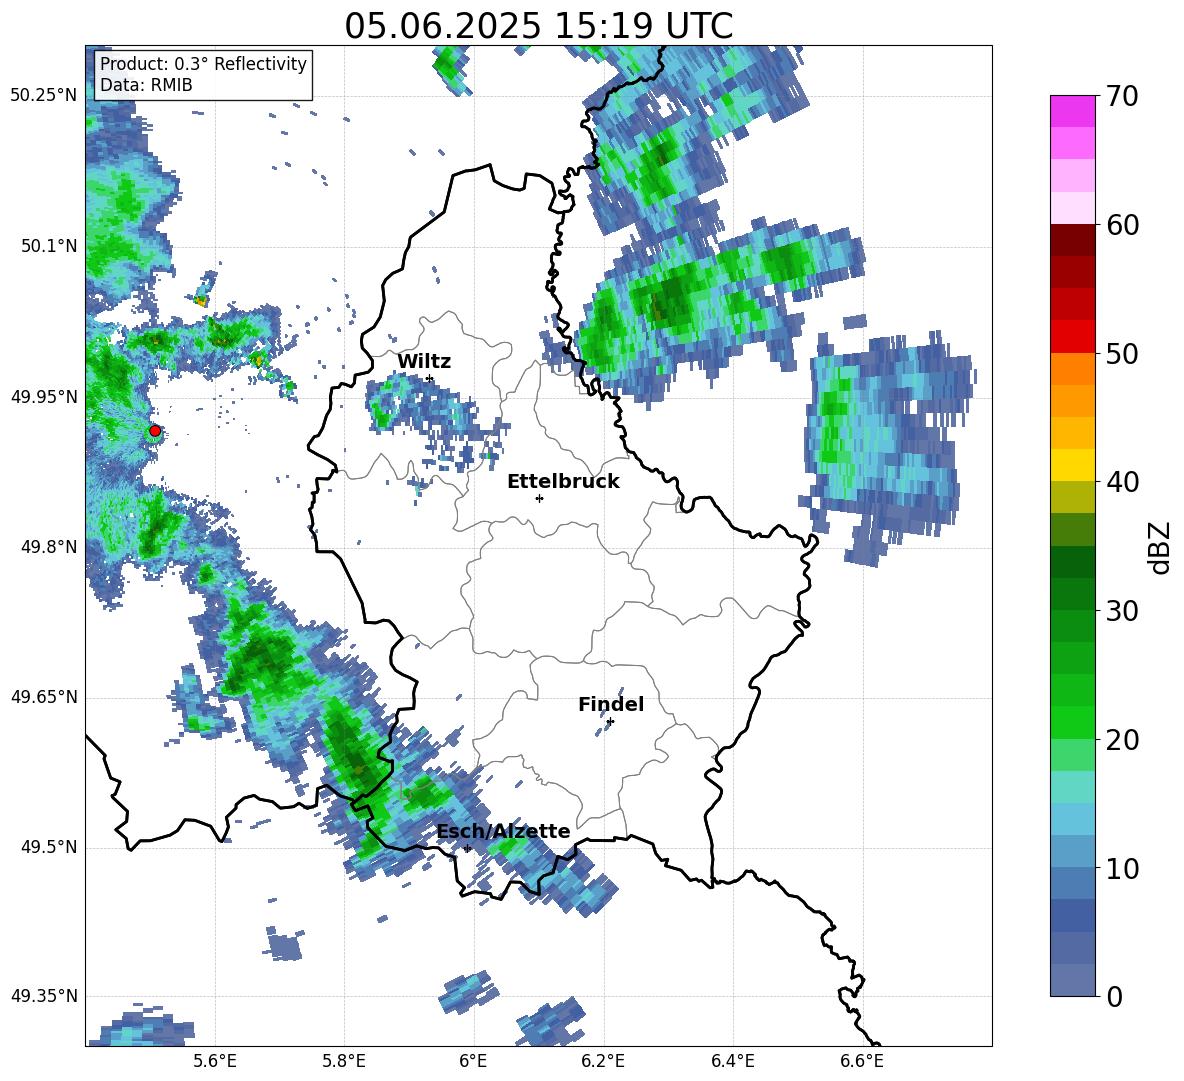Image resolution: width=1184 pixels, height=1081 pixels.
Task: Click the colorbar tick label 60
Action: click(1122, 225)
